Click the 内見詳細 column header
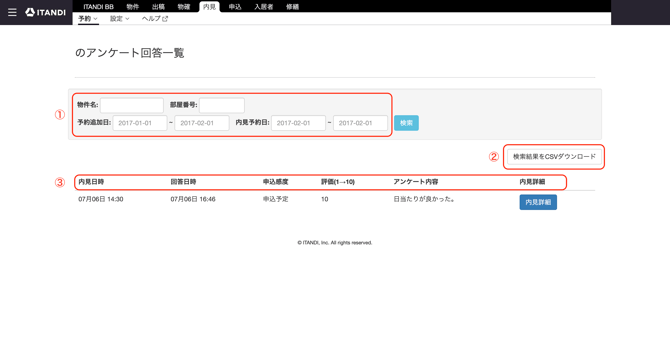Screen dimensions: 670x363 point(532,182)
